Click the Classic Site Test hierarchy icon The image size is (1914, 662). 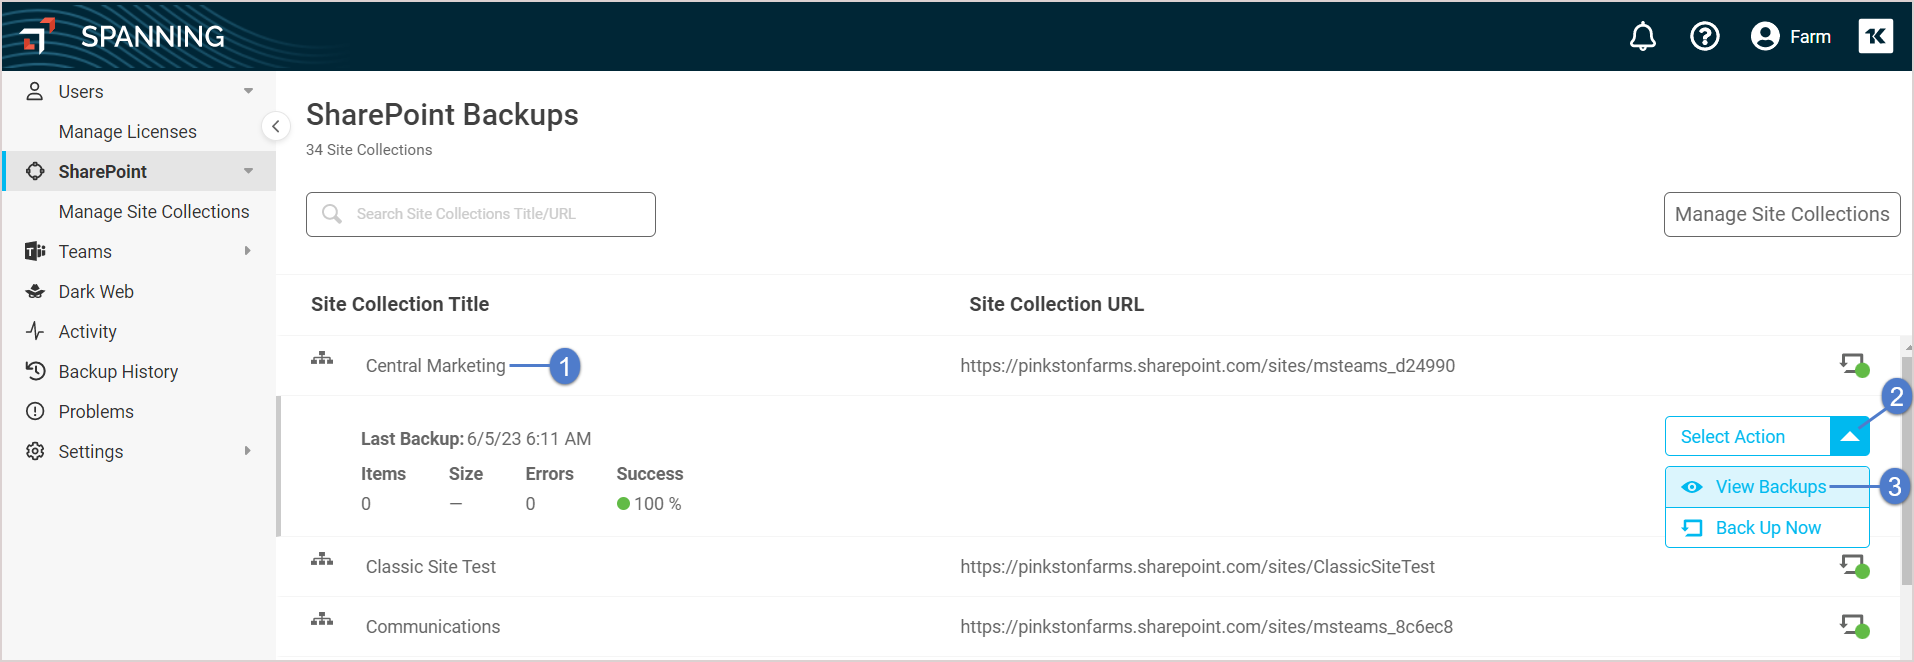click(x=322, y=559)
